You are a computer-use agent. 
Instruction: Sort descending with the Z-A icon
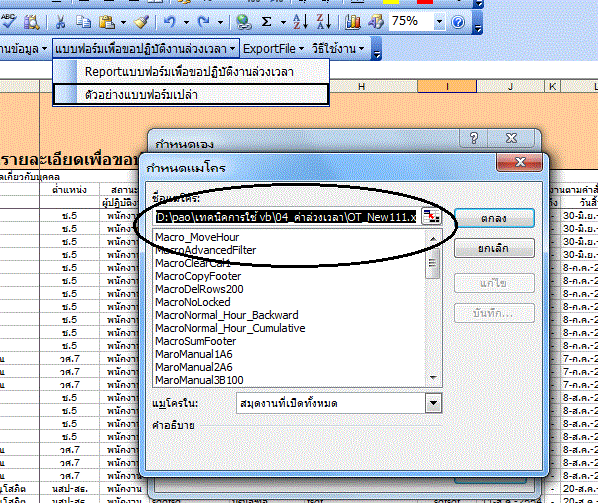[x=324, y=22]
